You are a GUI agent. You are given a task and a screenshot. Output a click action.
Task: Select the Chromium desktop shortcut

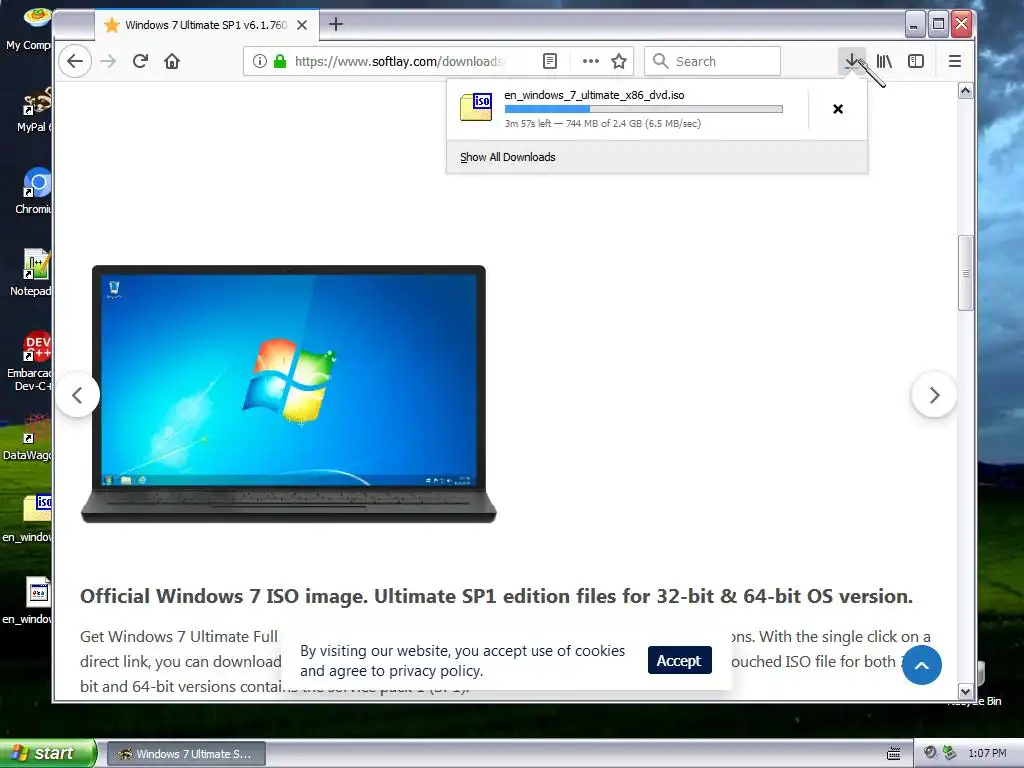(33, 191)
